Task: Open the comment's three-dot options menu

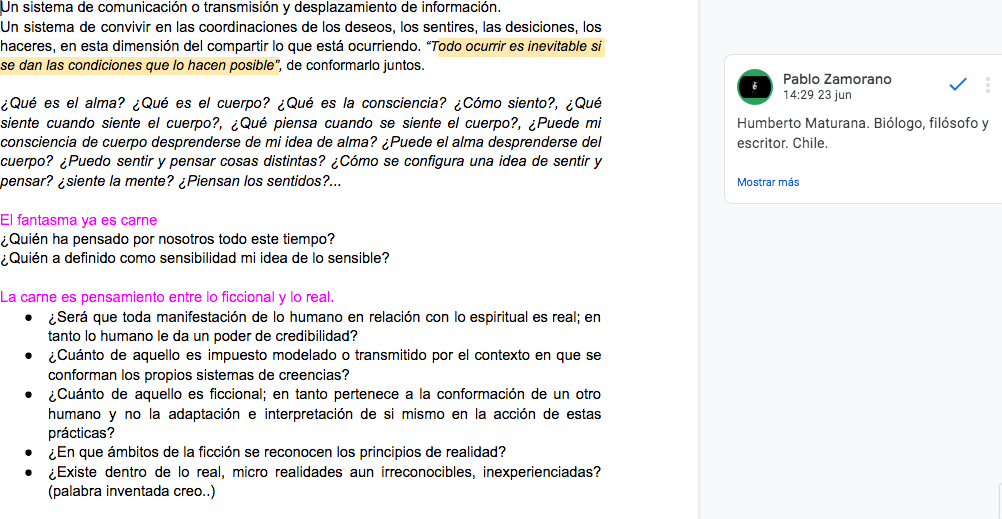Action: tap(988, 86)
